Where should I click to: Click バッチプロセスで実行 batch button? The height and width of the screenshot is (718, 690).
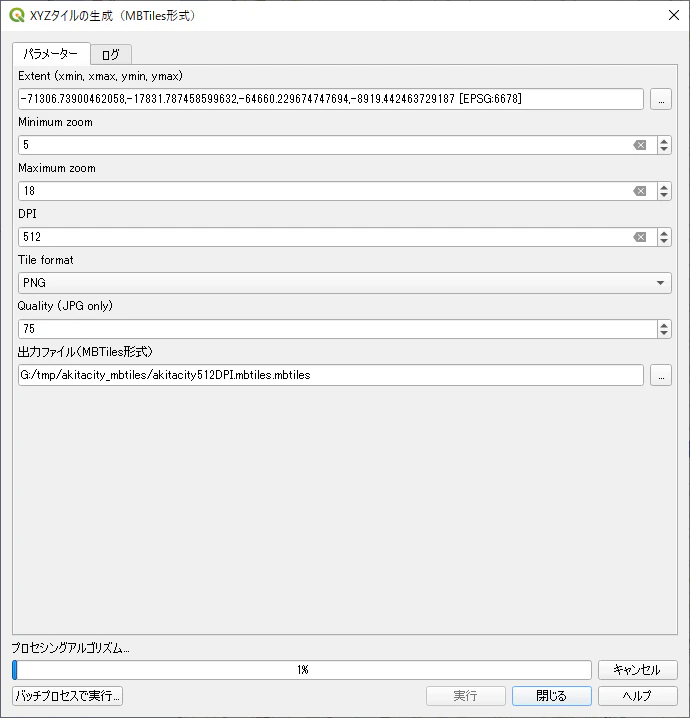[67, 696]
